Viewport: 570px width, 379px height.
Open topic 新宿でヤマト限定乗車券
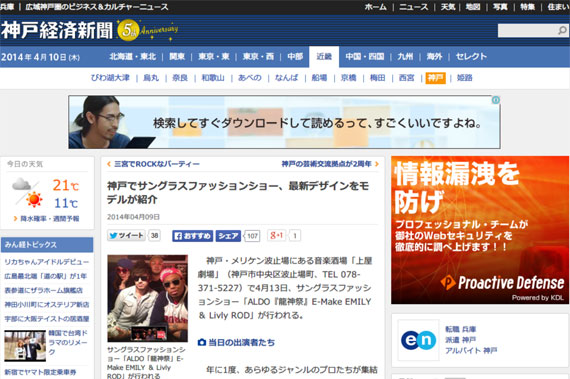point(40,372)
